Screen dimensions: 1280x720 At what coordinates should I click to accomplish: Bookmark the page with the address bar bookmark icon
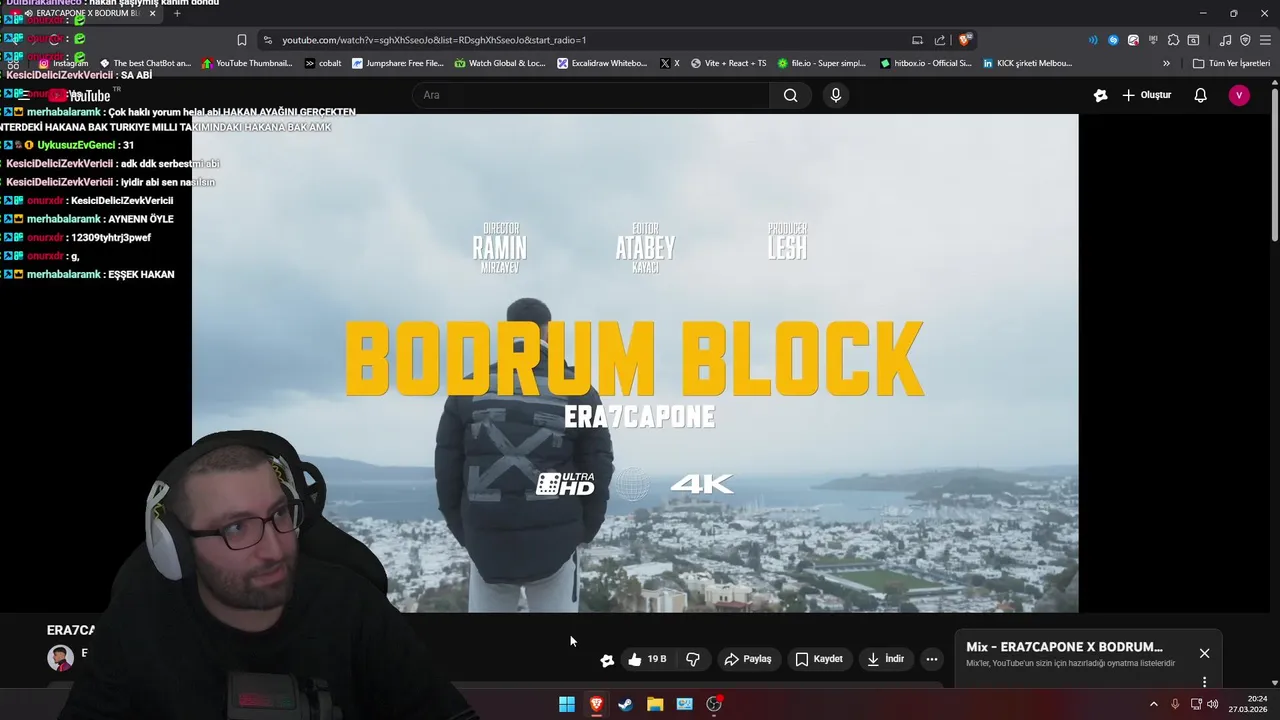[242, 40]
